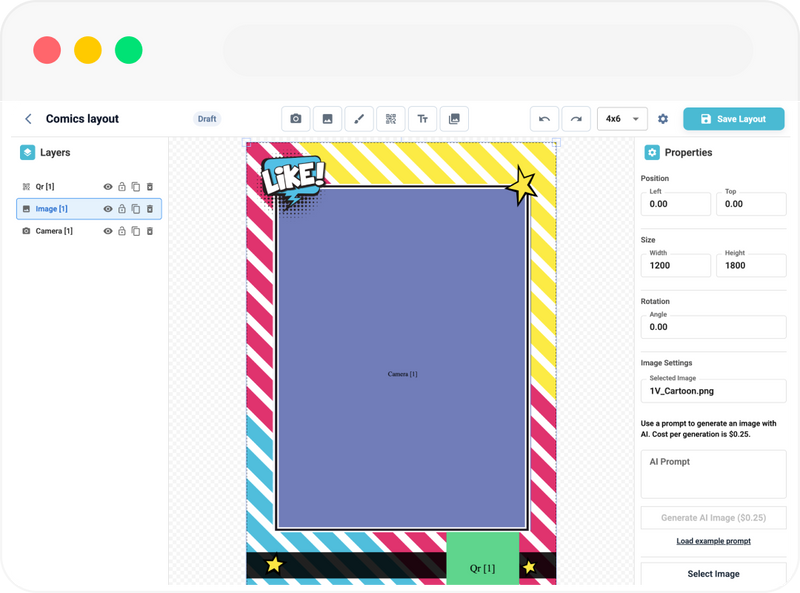Add a text element from the toolbar
The height and width of the screenshot is (593, 800).
423,119
